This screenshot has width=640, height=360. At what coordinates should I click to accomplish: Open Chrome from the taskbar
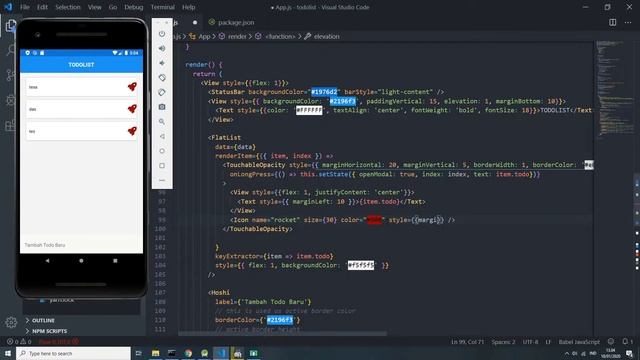188,353
